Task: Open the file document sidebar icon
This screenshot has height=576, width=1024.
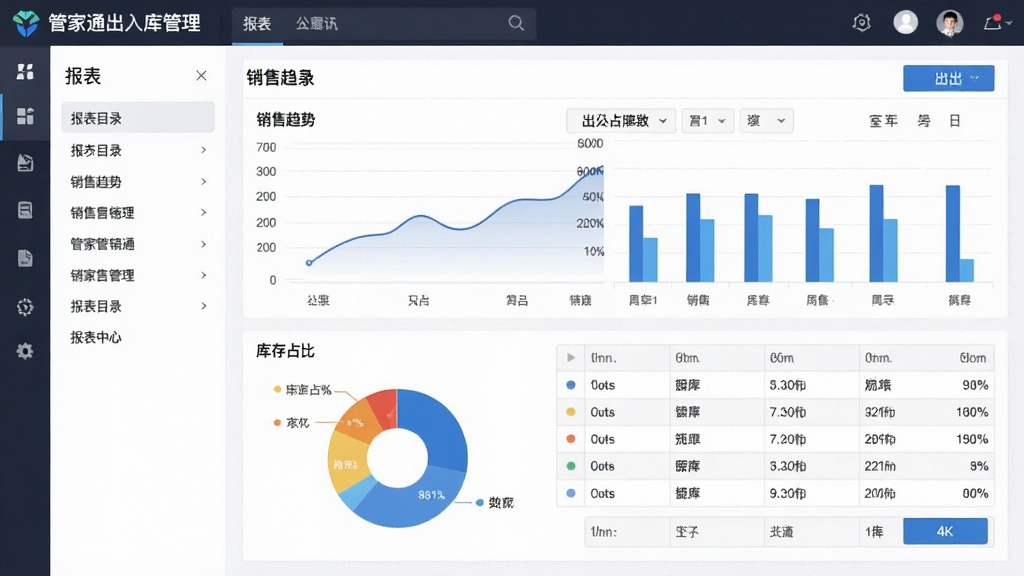Action: coord(25,258)
